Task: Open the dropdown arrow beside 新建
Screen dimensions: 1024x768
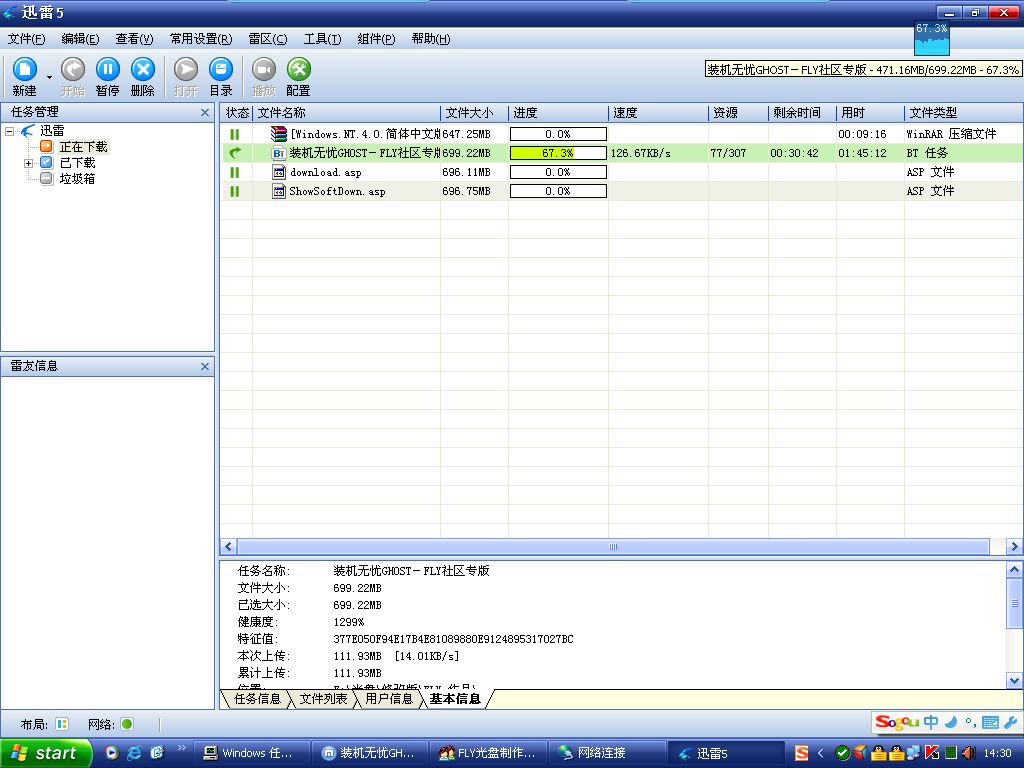Action: (49, 78)
